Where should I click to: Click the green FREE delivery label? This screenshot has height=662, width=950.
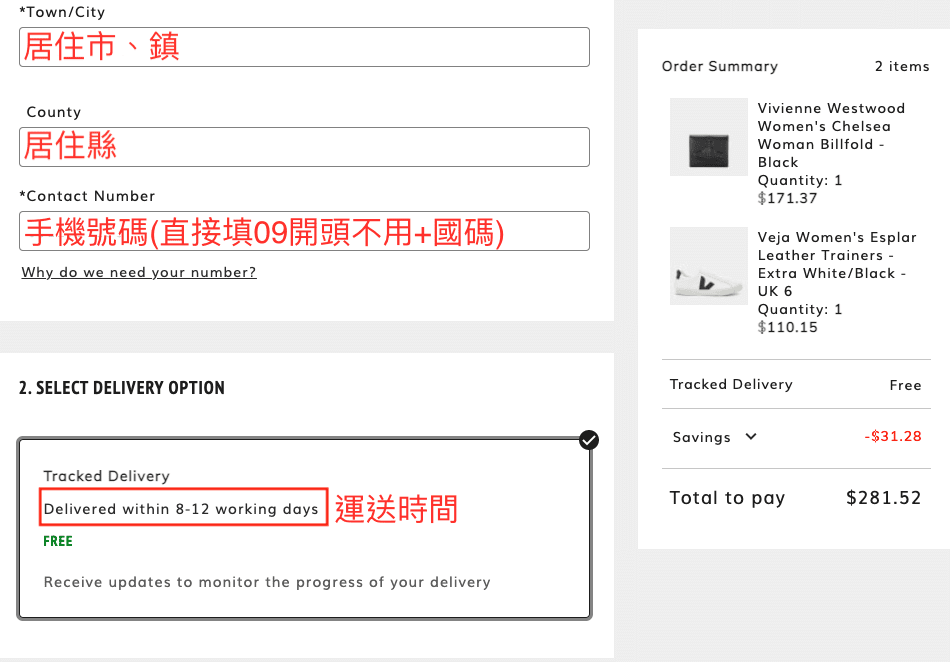pos(58,541)
